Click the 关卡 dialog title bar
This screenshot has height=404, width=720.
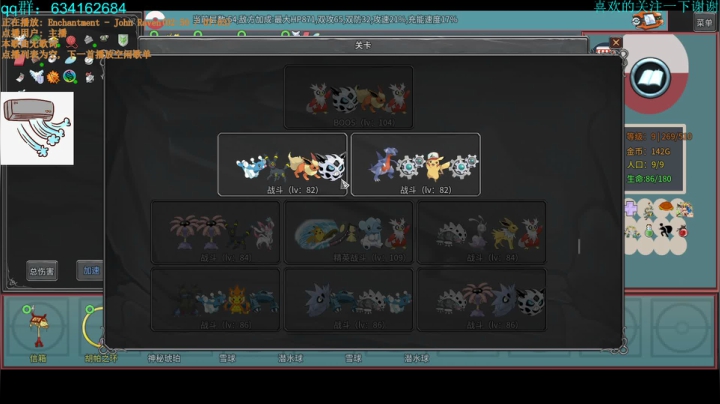363,45
